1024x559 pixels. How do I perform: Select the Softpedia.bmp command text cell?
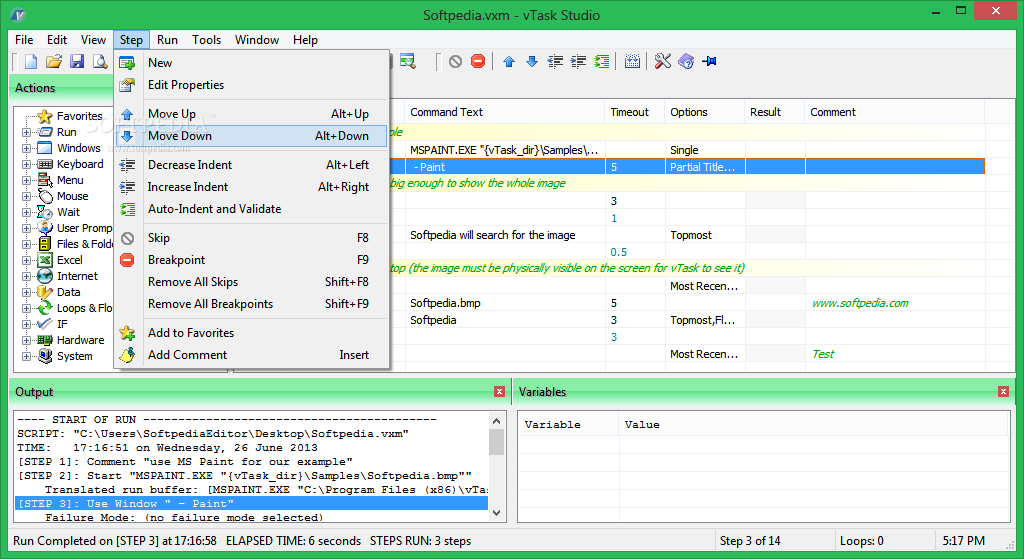505,303
